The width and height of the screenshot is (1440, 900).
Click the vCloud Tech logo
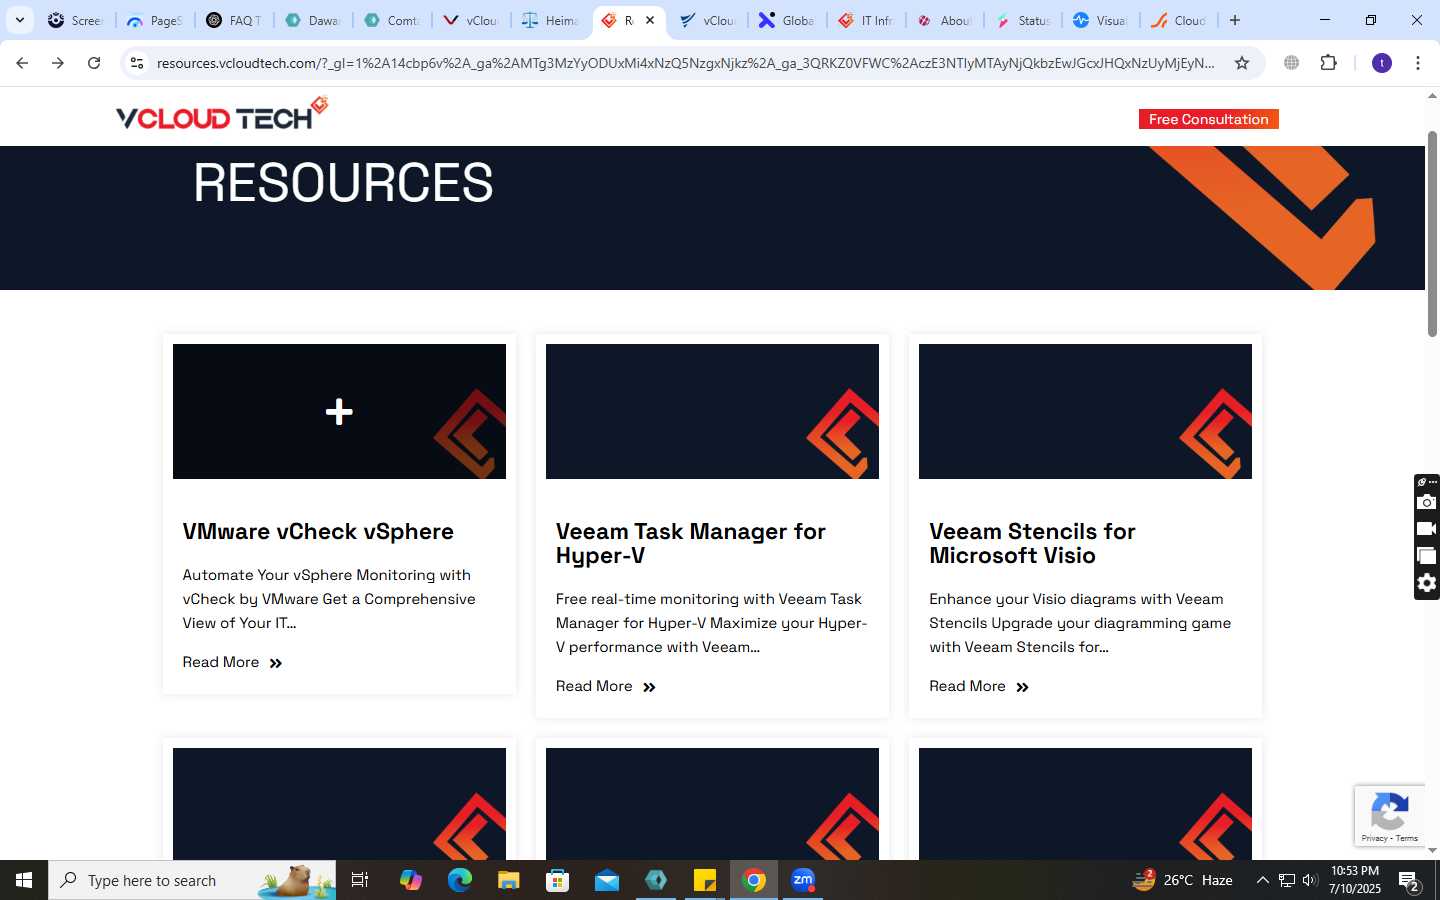point(222,114)
